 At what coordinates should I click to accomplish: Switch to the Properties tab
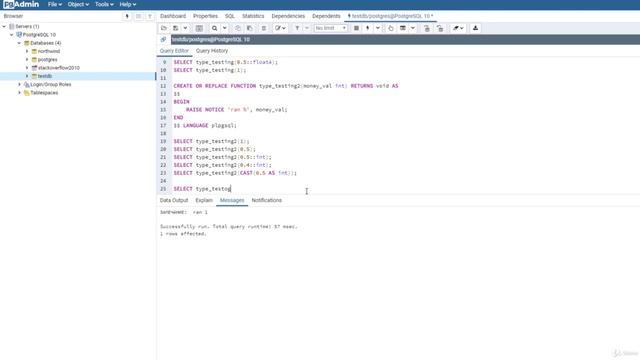point(205,16)
